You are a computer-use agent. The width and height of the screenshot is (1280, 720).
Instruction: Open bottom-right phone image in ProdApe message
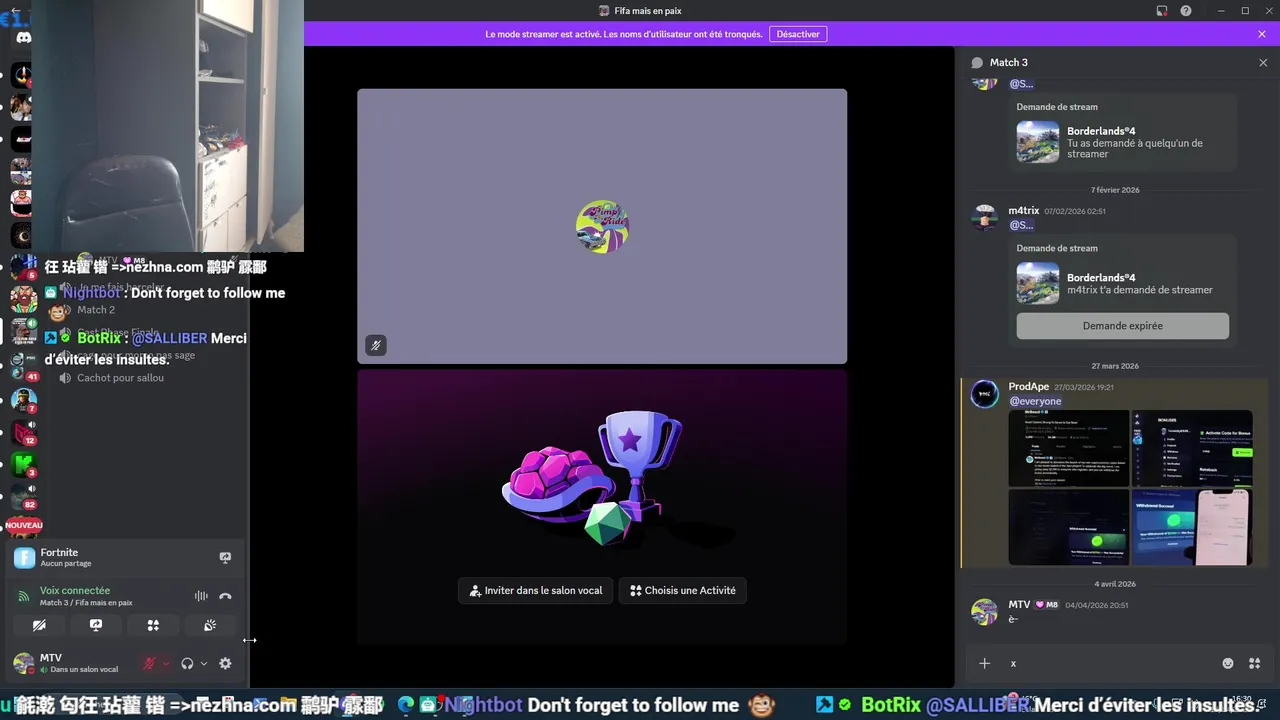point(1192,527)
